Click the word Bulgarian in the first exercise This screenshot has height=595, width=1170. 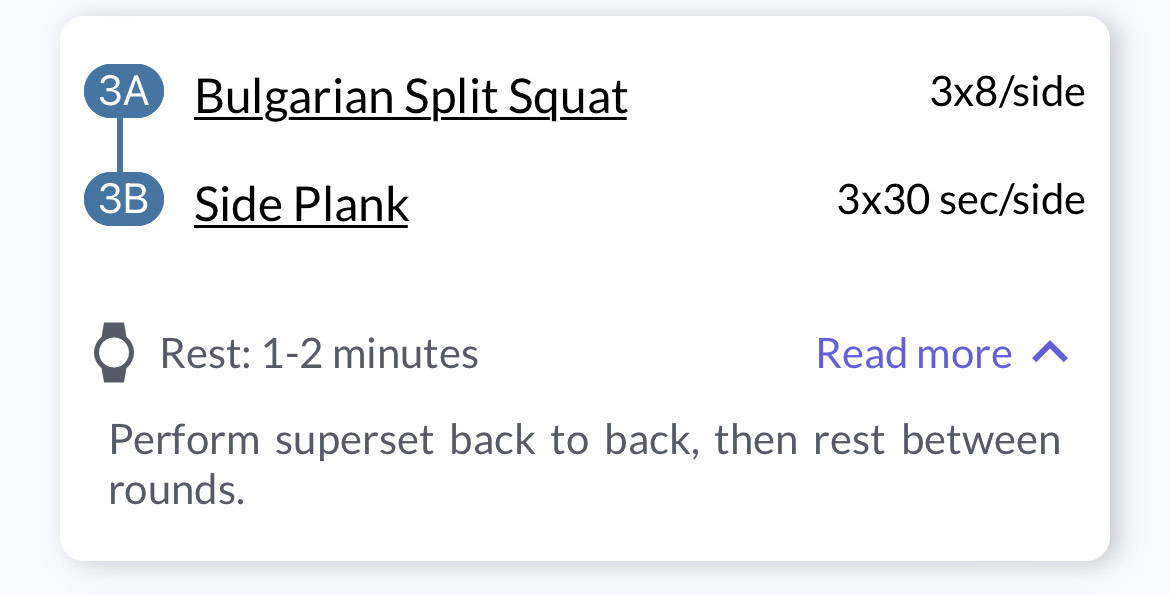[x=294, y=98]
